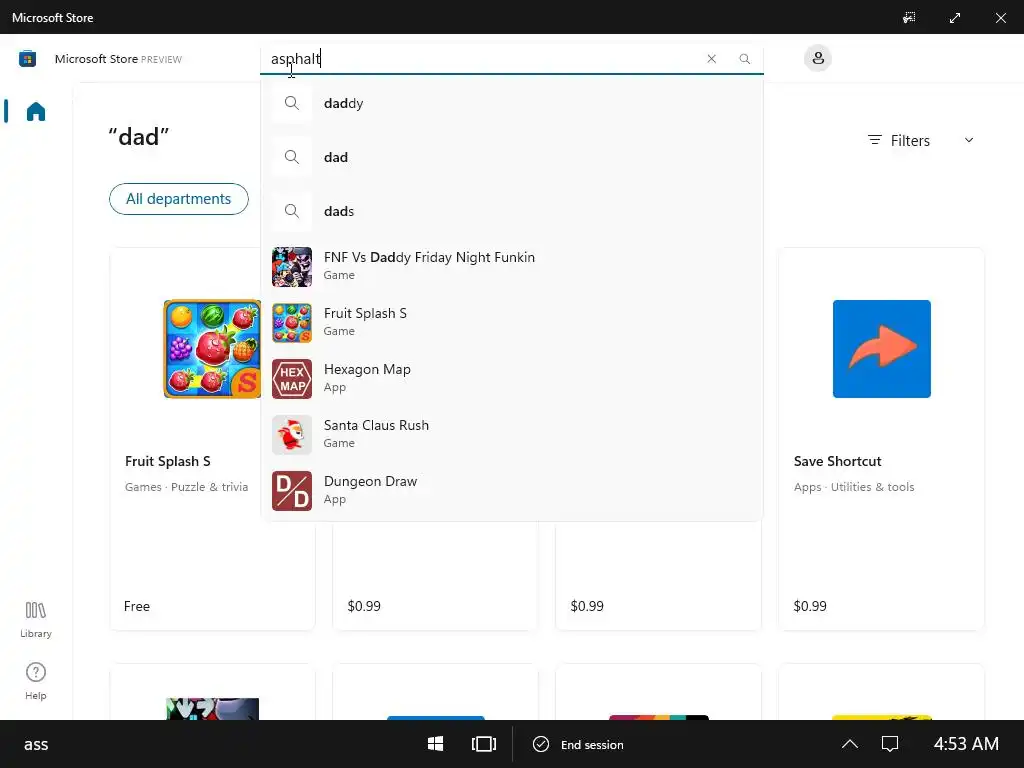Image resolution: width=1024 pixels, height=768 pixels.
Task: Click the Hexagon Map HEX MAP icon
Action: (292, 379)
